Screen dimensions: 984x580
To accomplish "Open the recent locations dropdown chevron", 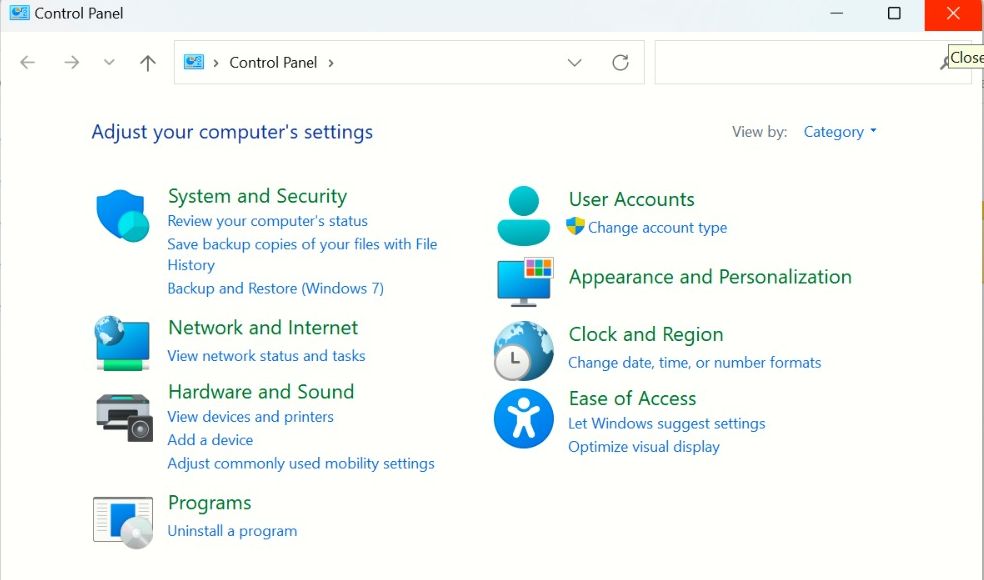I will tap(109, 62).
